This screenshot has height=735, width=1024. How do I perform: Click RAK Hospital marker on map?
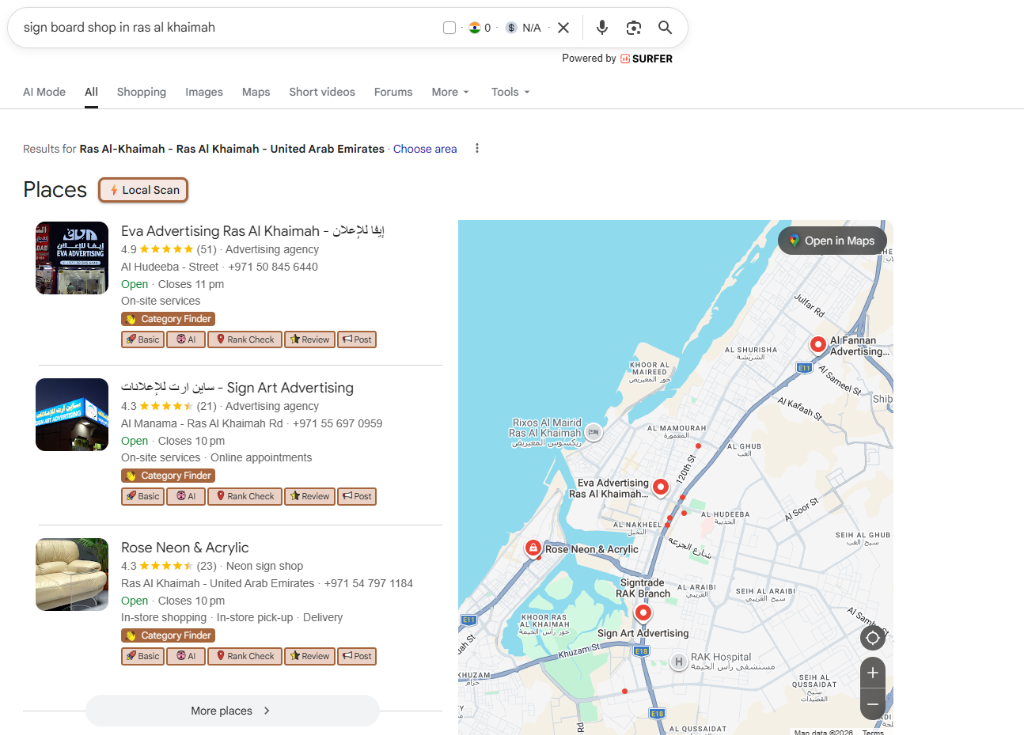679,662
